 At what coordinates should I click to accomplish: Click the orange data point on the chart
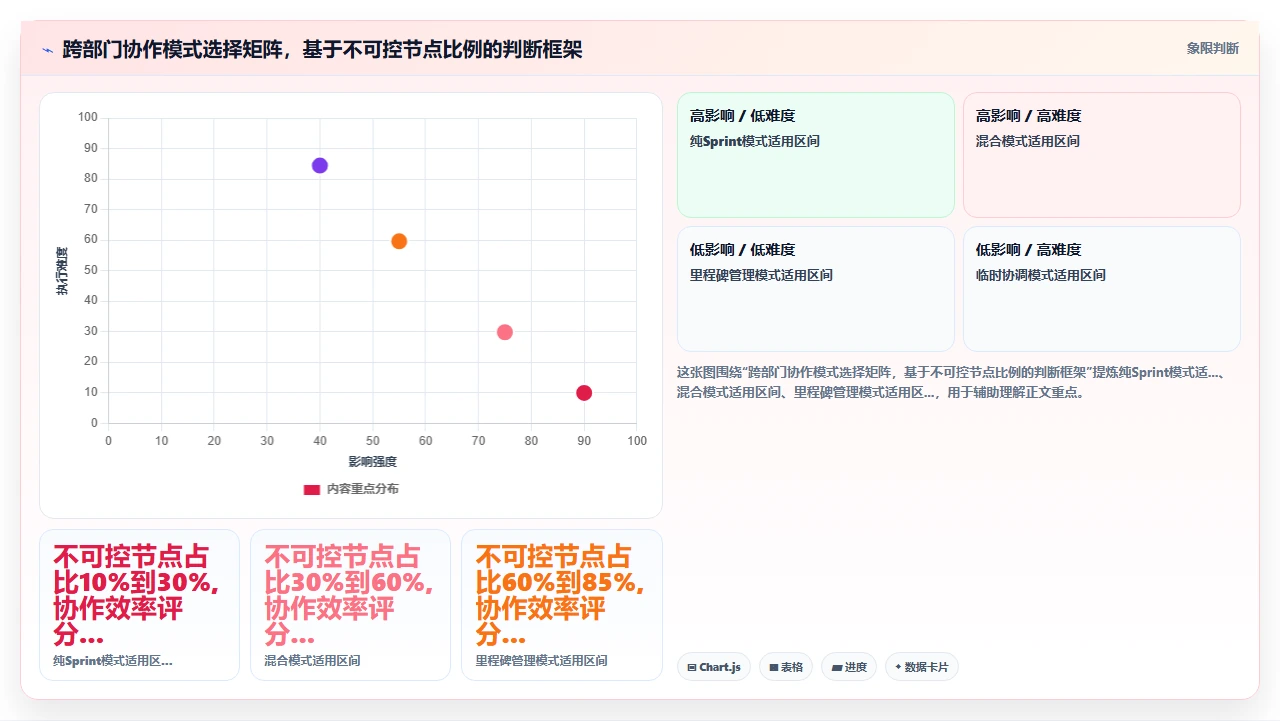[399, 241]
